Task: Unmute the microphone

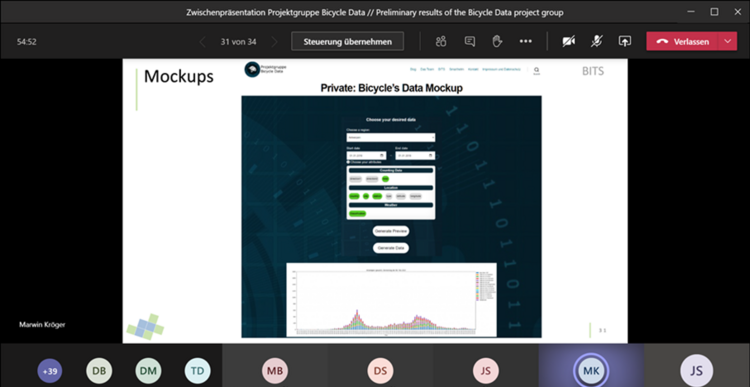Action: coord(596,42)
